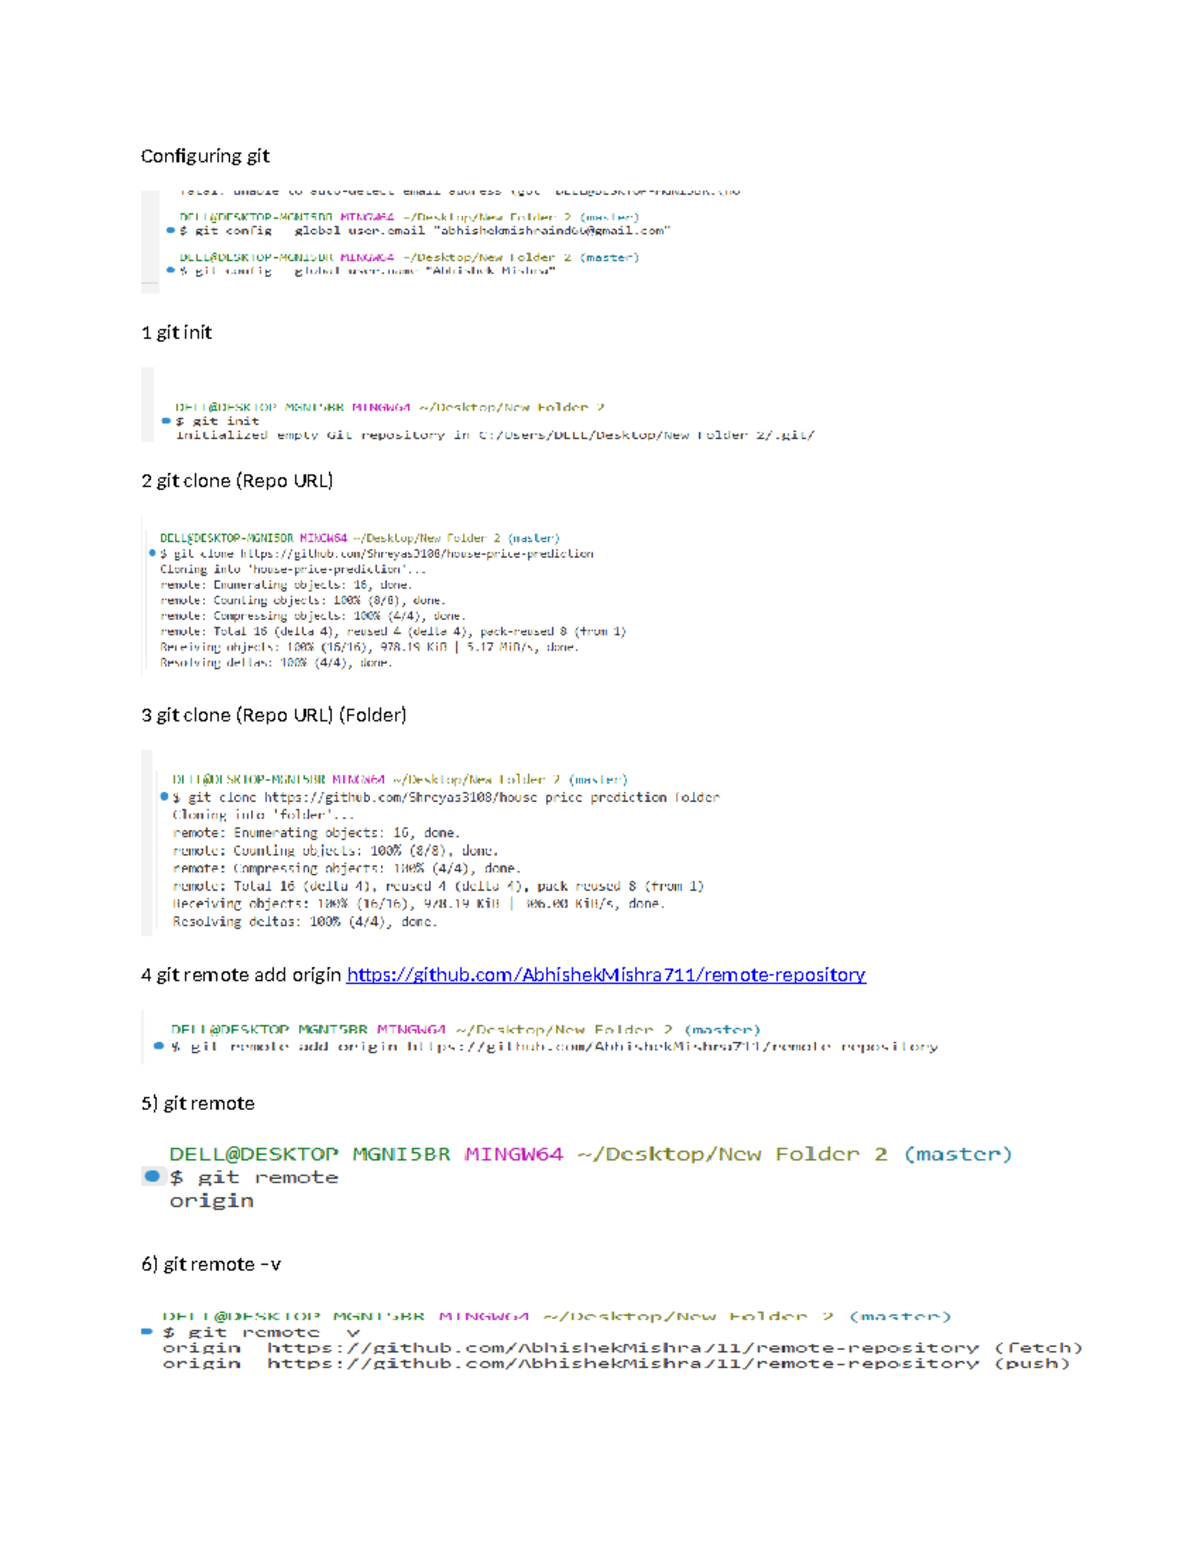Click the 'Configuring git' heading
Viewport: 1200px width, 1553px height.
(x=205, y=156)
